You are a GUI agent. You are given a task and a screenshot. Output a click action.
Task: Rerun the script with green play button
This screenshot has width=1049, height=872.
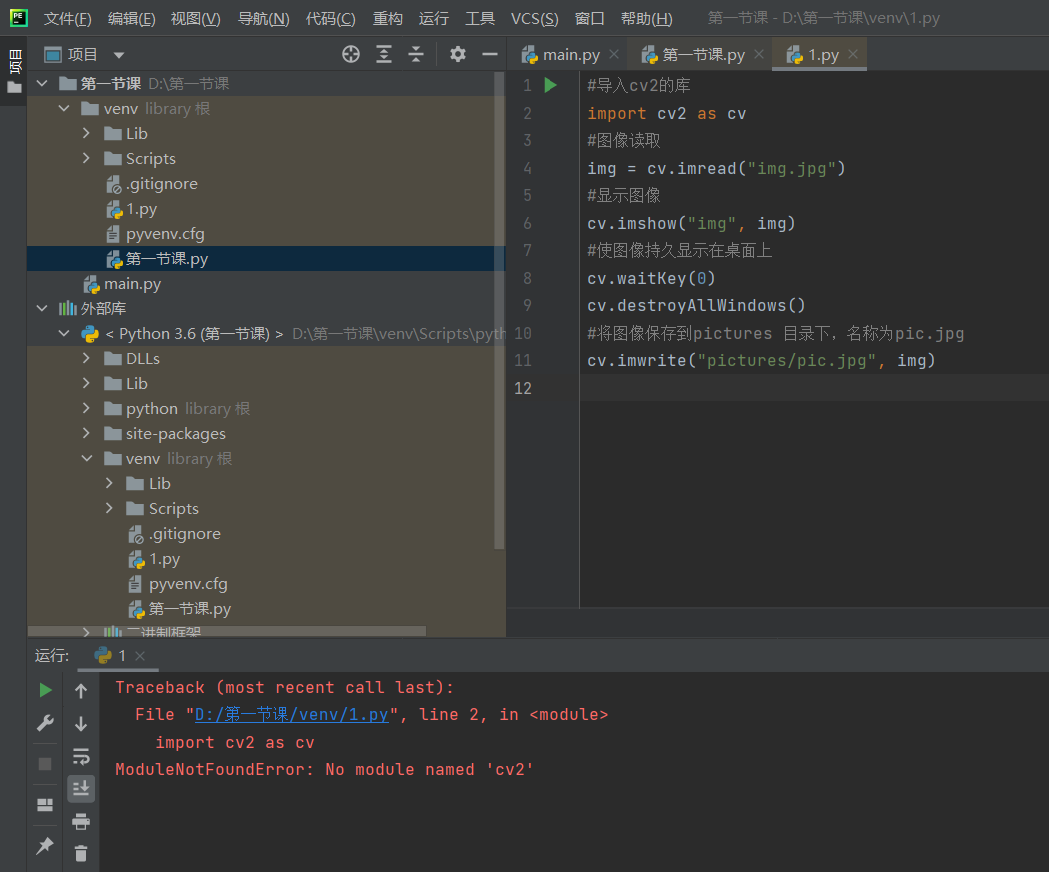(x=45, y=690)
